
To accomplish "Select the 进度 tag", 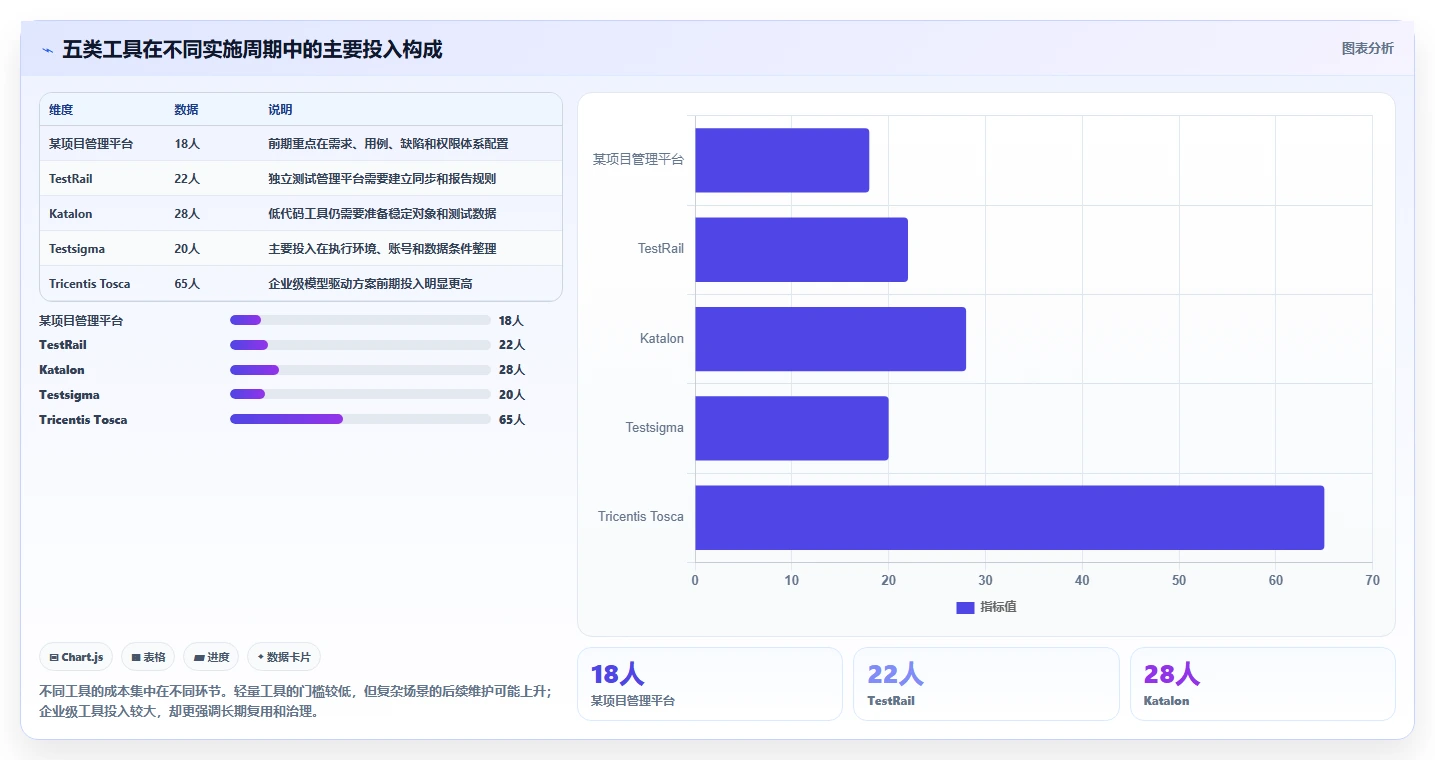I will (x=211, y=657).
